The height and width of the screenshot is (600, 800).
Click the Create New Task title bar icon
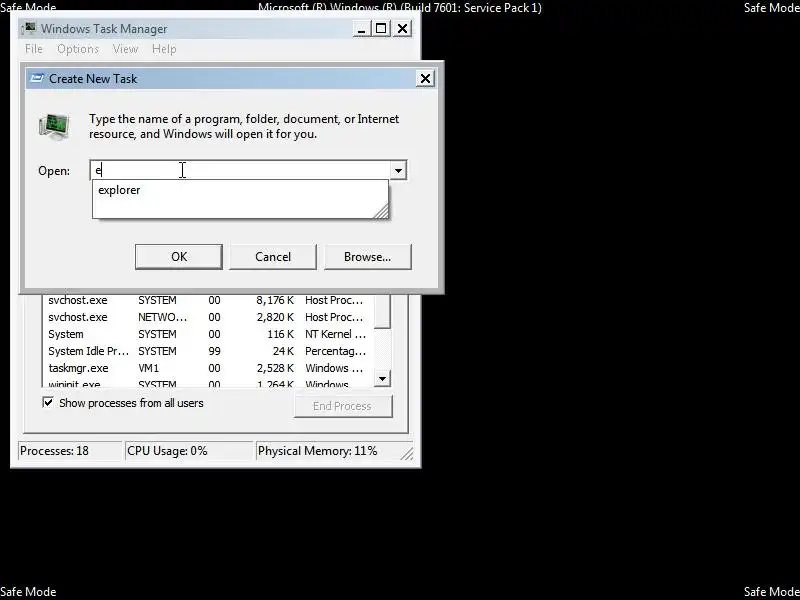pyautogui.click(x=37, y=78)
